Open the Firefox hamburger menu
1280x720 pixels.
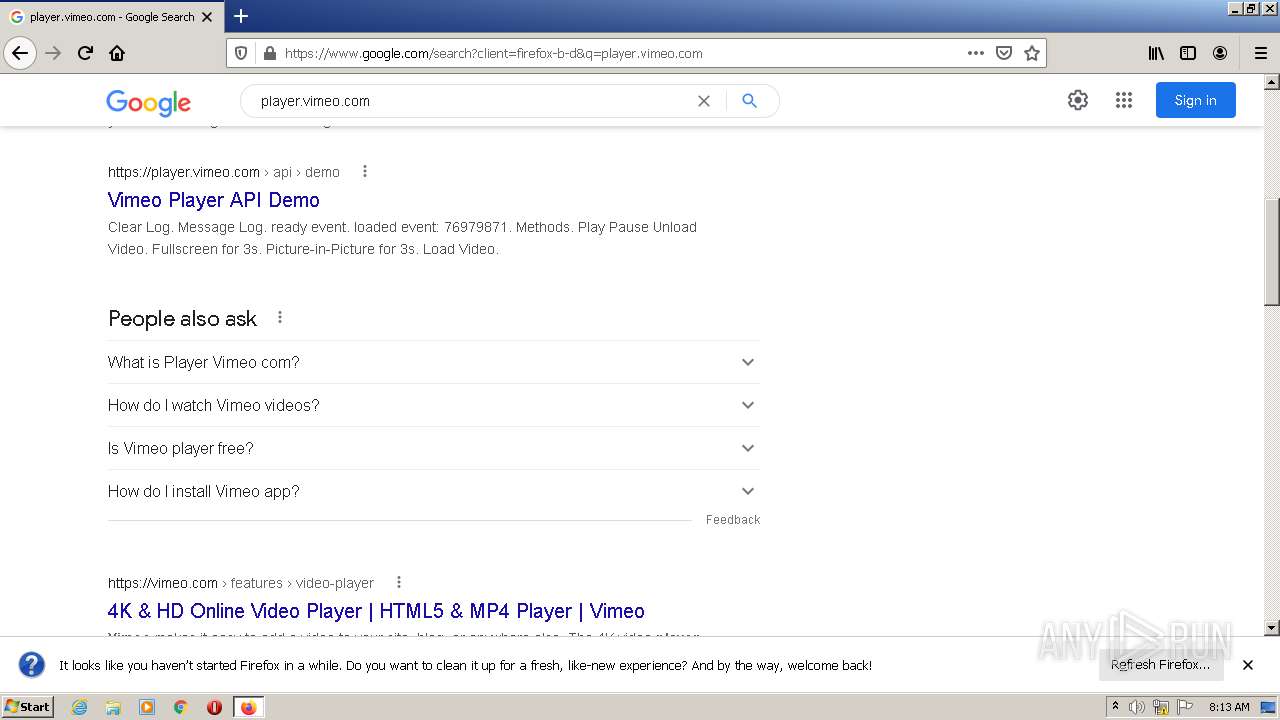tap(1261, 53)
